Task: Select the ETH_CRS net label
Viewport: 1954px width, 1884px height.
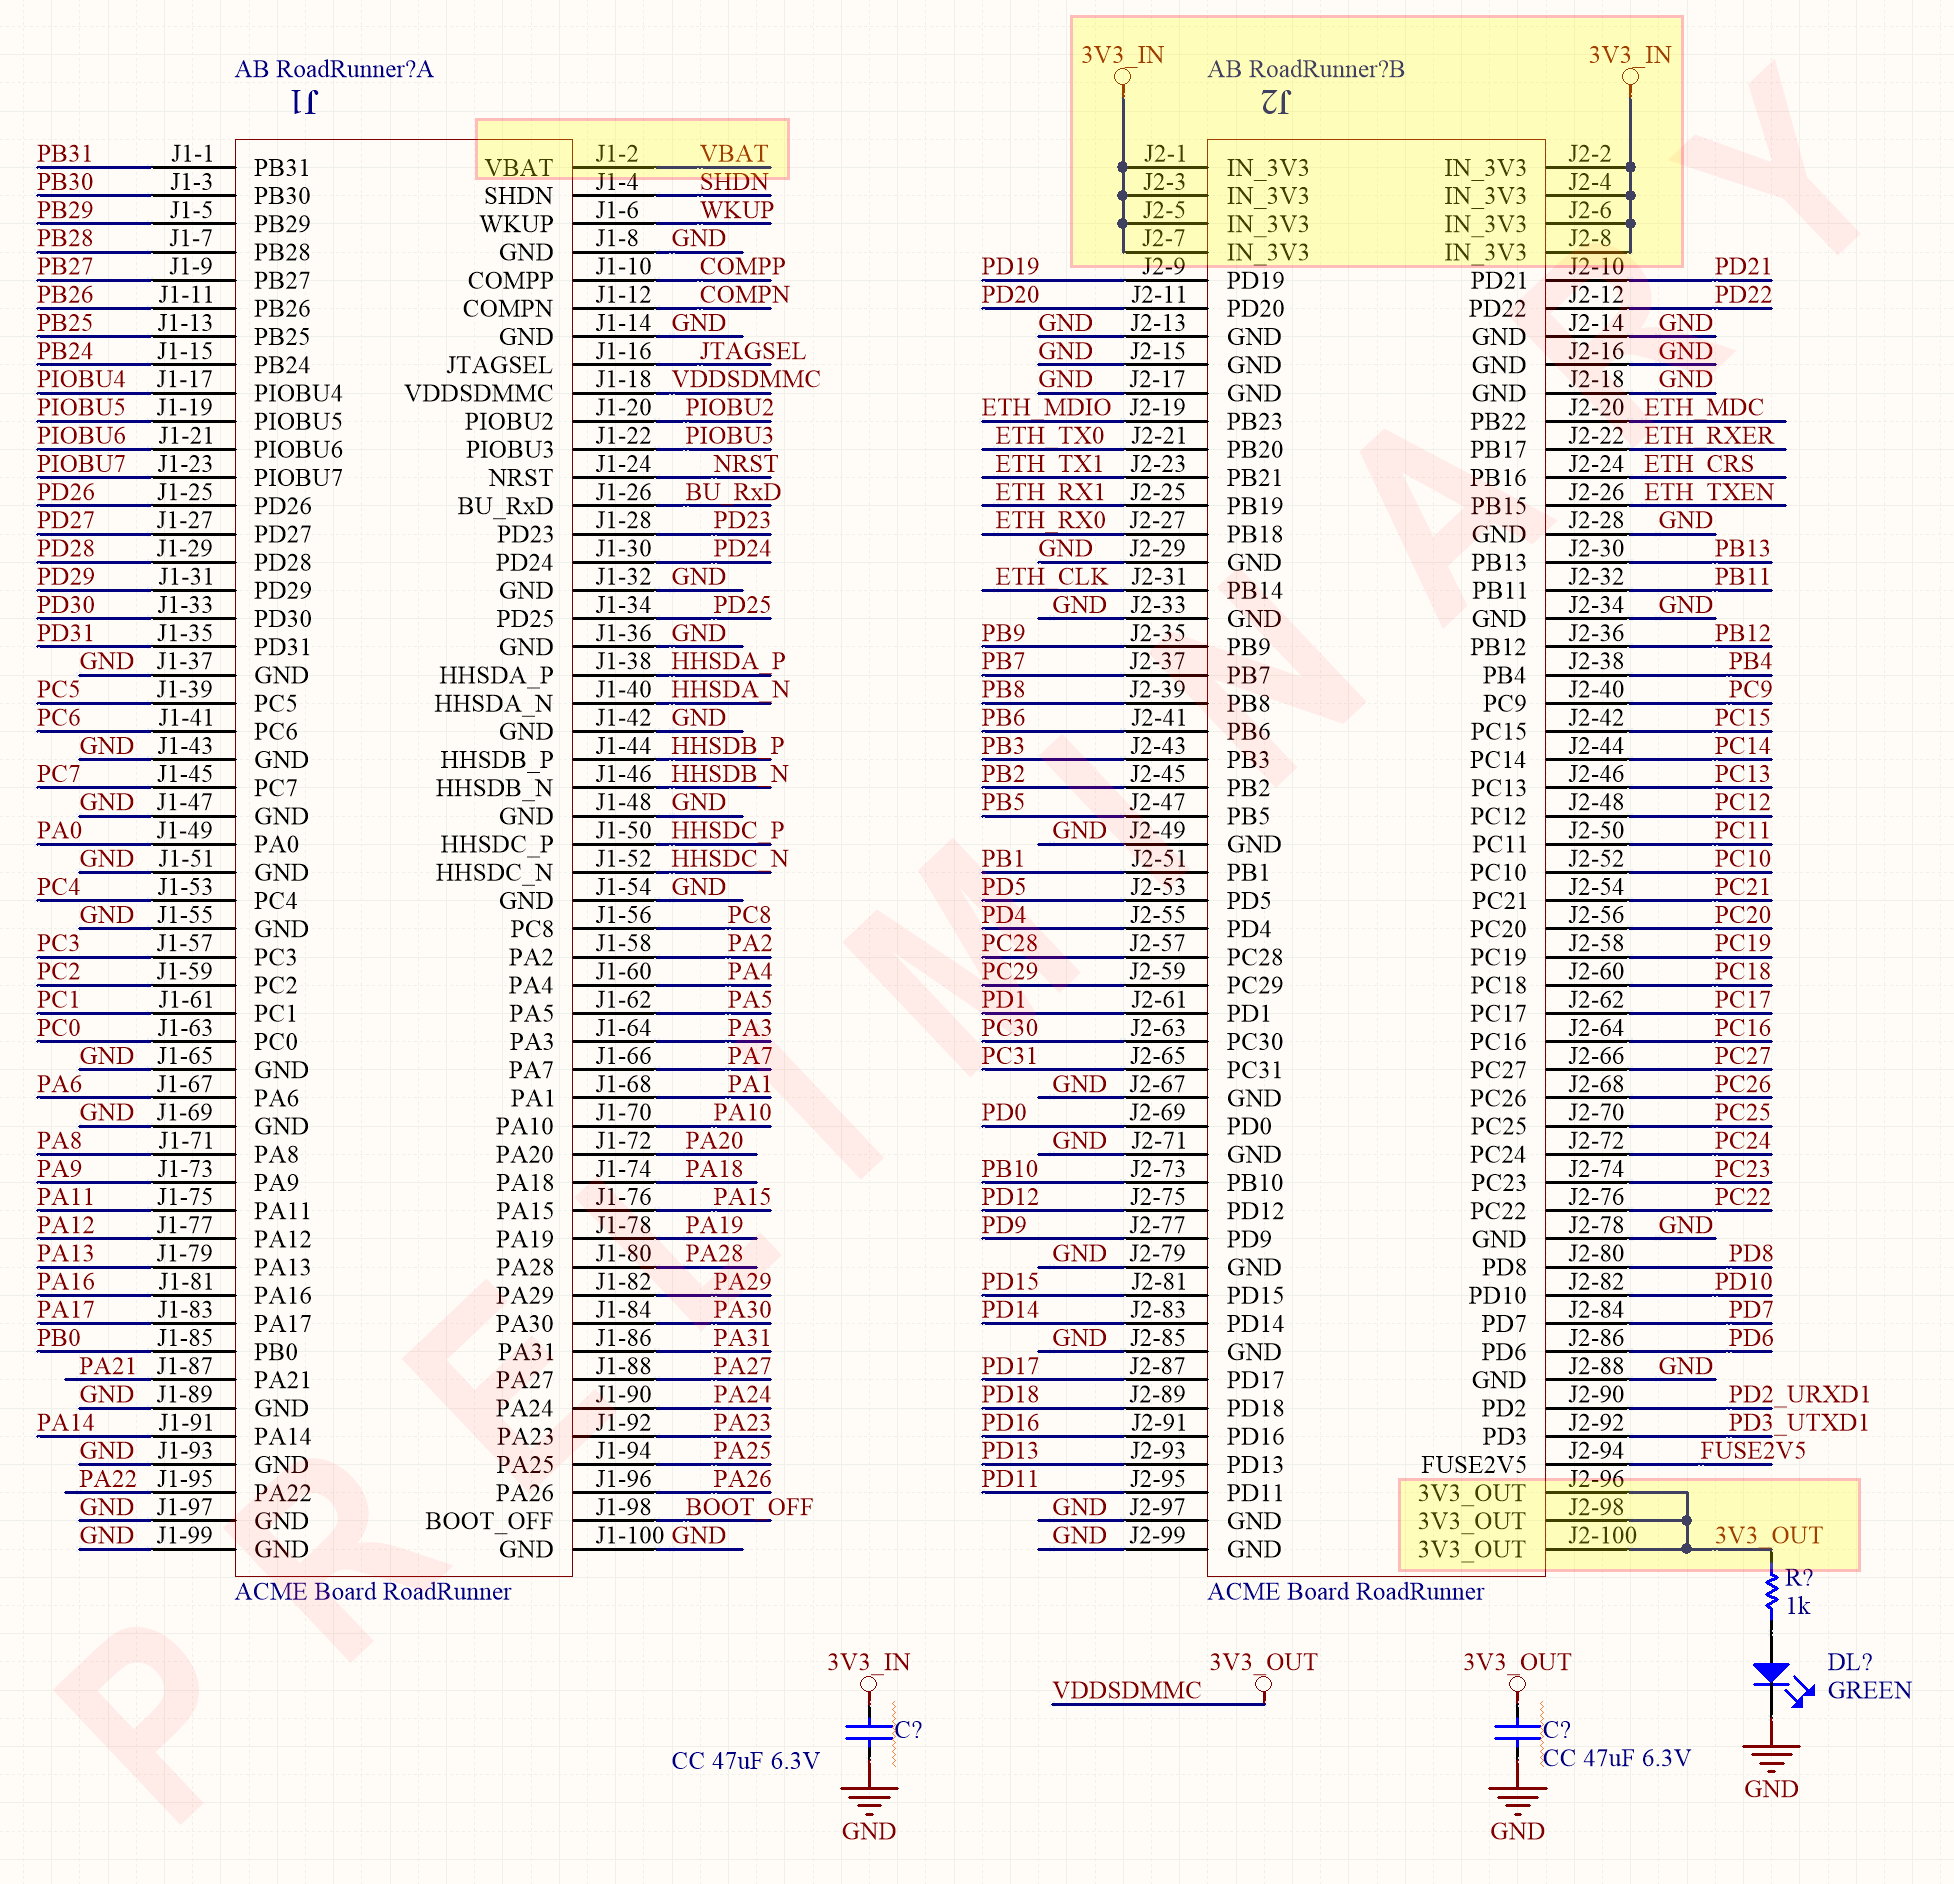Action: (1699, 463)
